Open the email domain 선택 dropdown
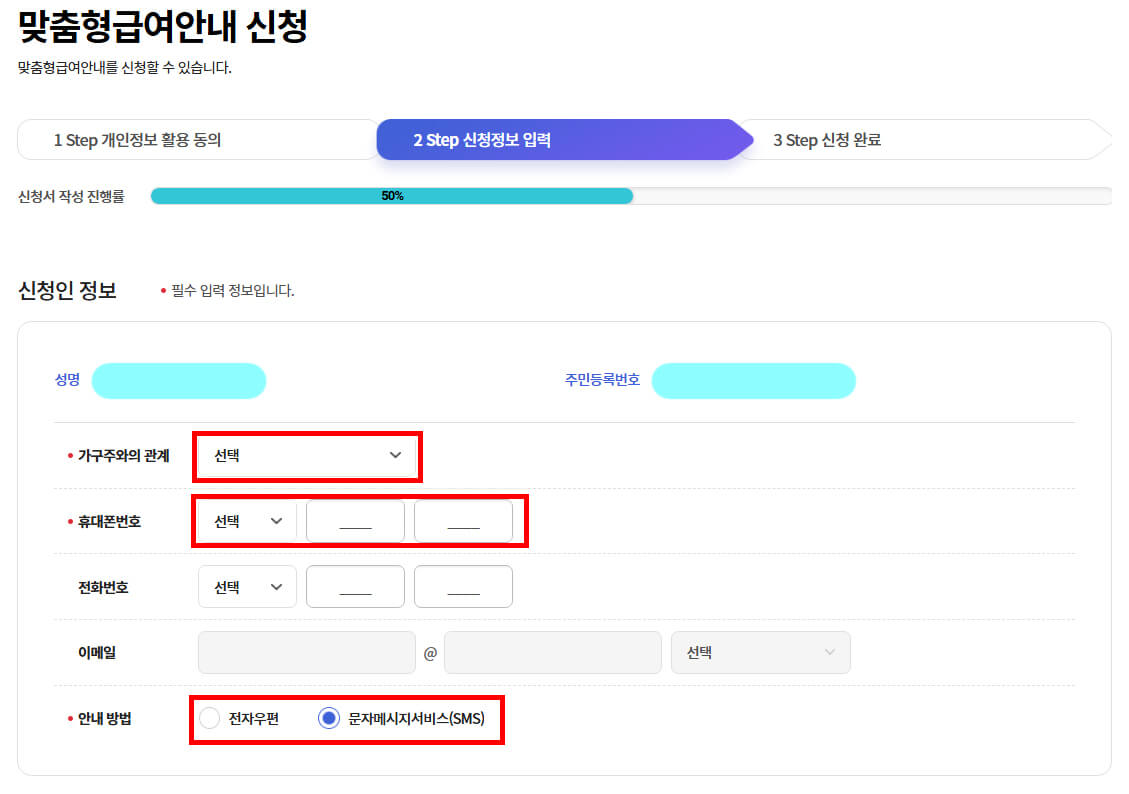This screenshot has width=1129, height=794. 761,652
